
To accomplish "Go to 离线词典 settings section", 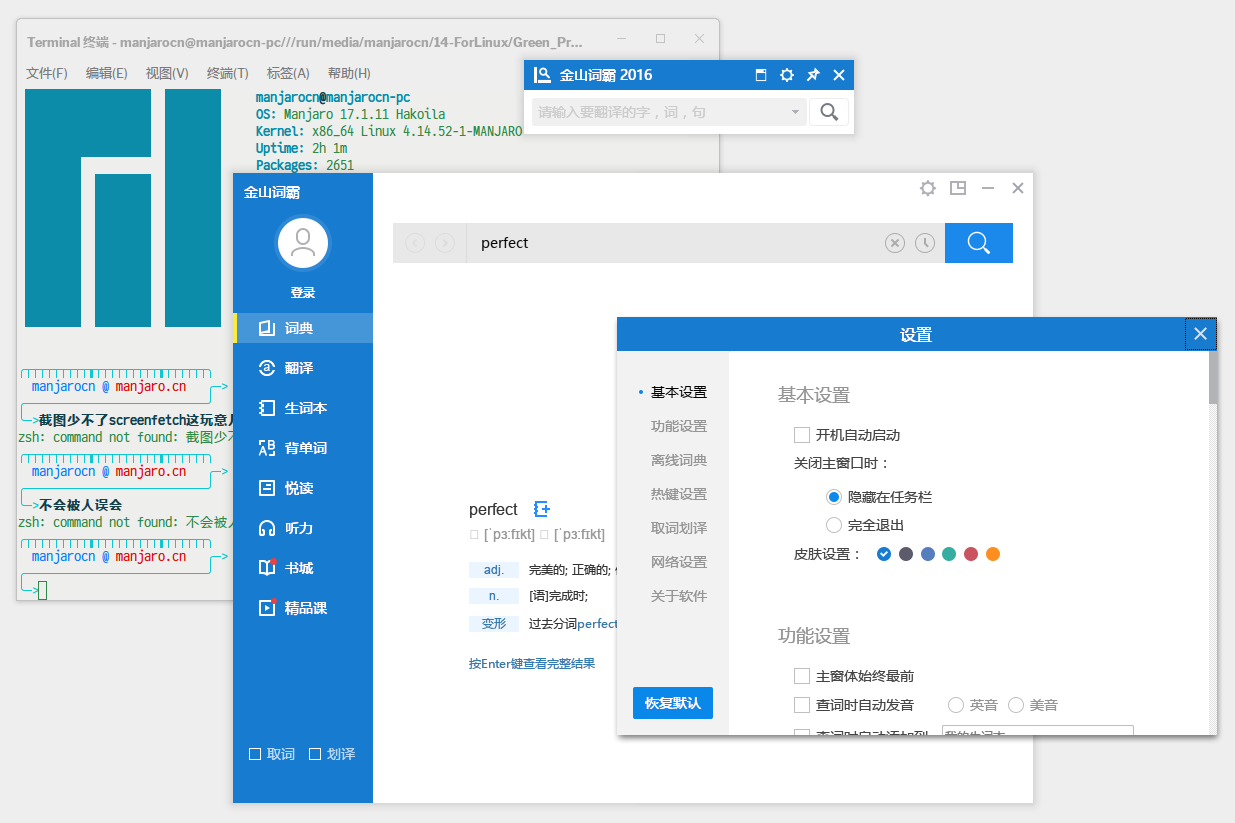I will 679,460.
